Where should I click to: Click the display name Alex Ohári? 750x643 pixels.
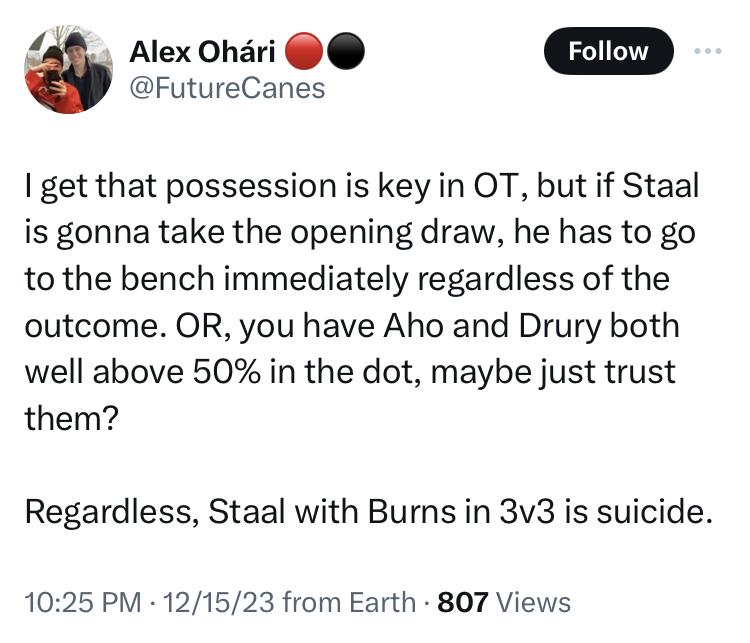pos(204,50)
